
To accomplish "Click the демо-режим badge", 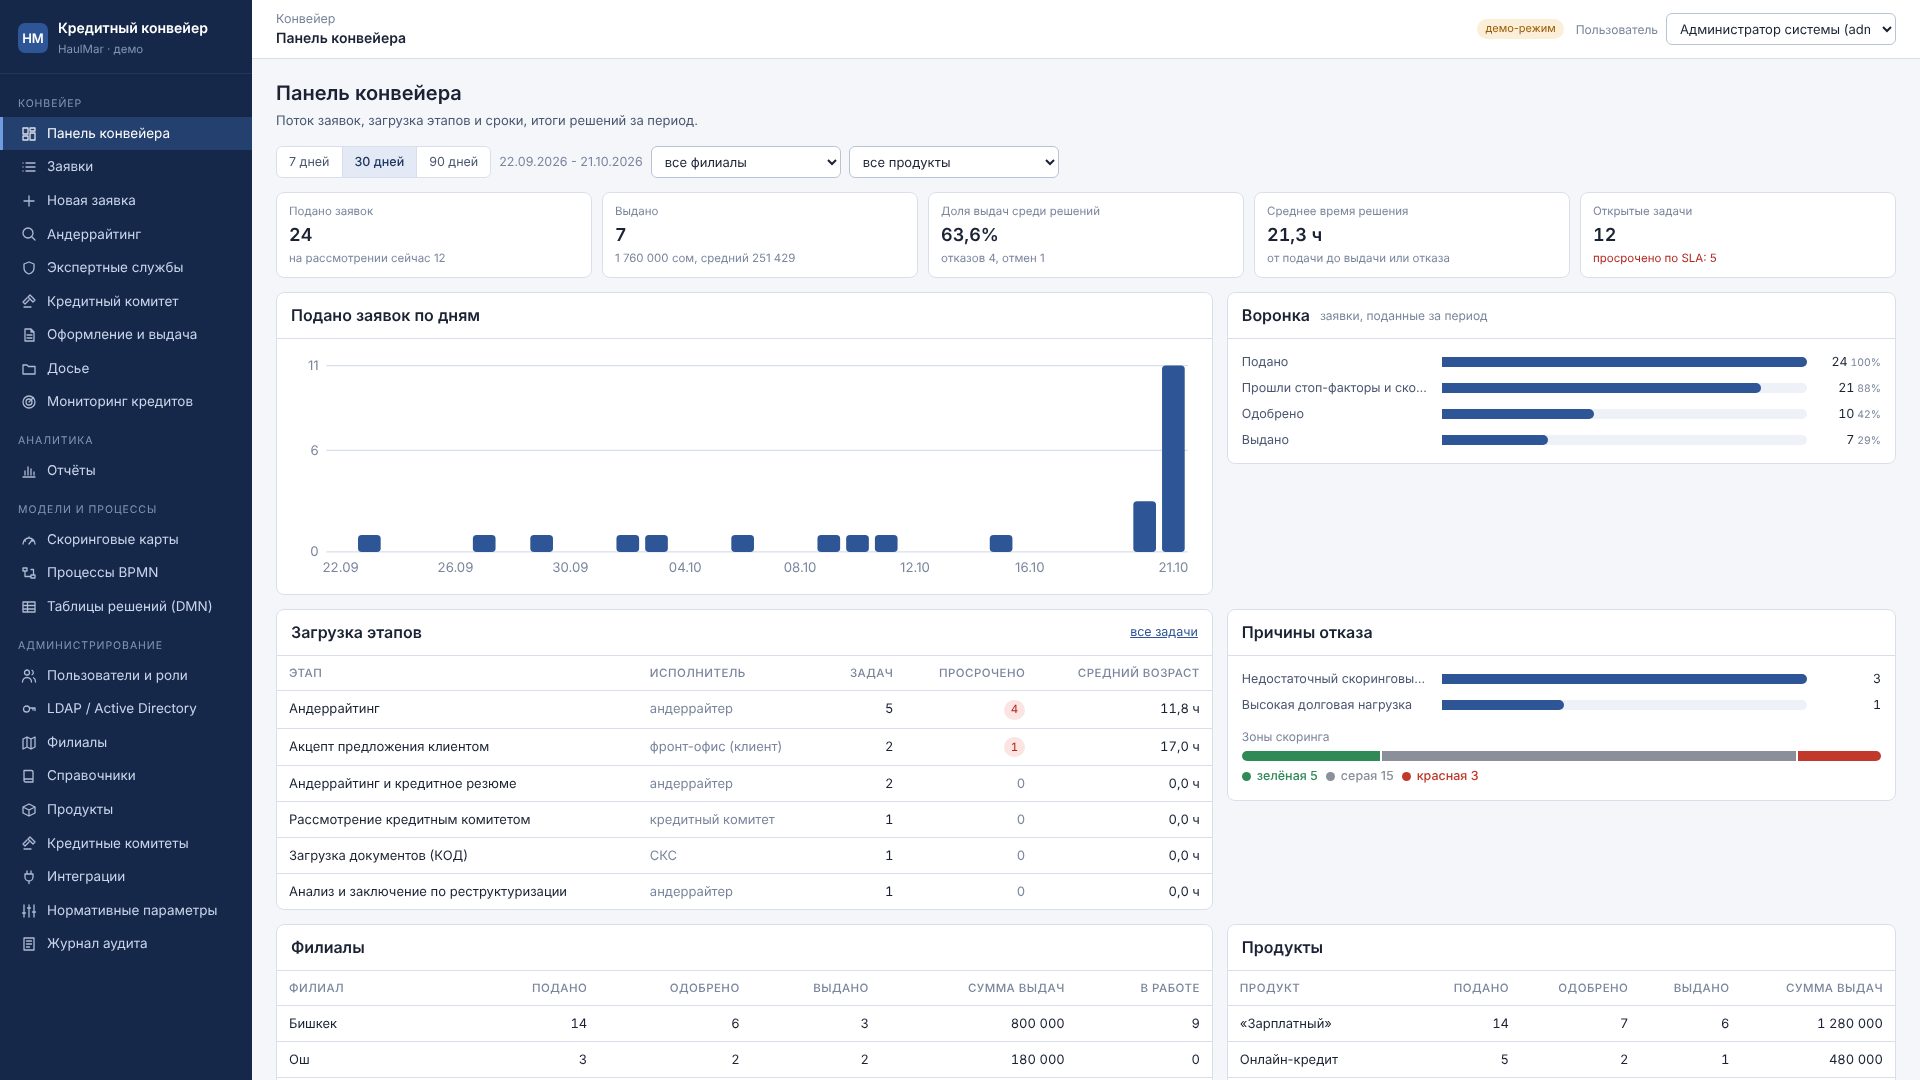I will 1520,29.
